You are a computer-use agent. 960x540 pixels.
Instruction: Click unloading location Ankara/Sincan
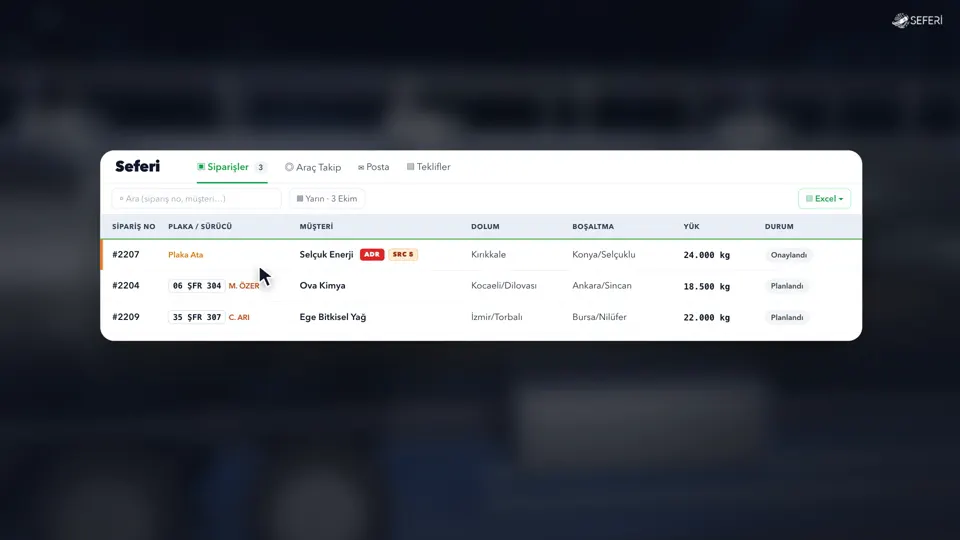(602, 286)
